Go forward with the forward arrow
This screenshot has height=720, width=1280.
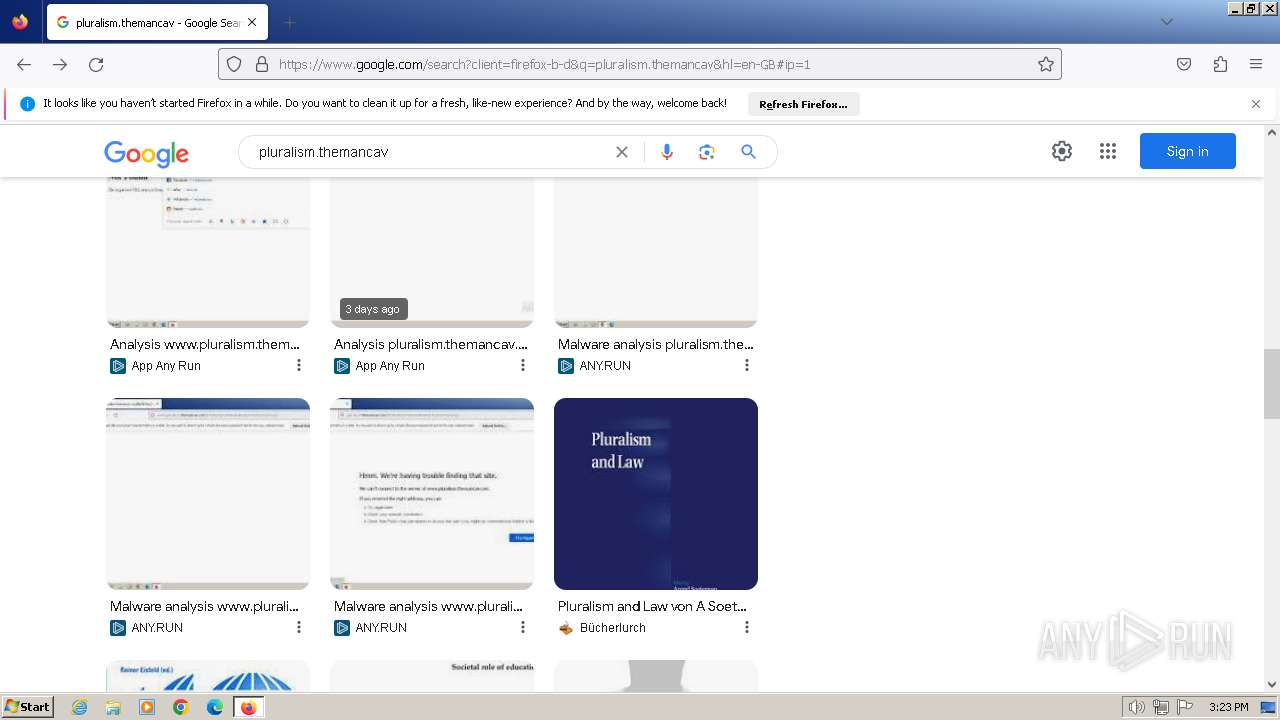click(x=60, y=64)
